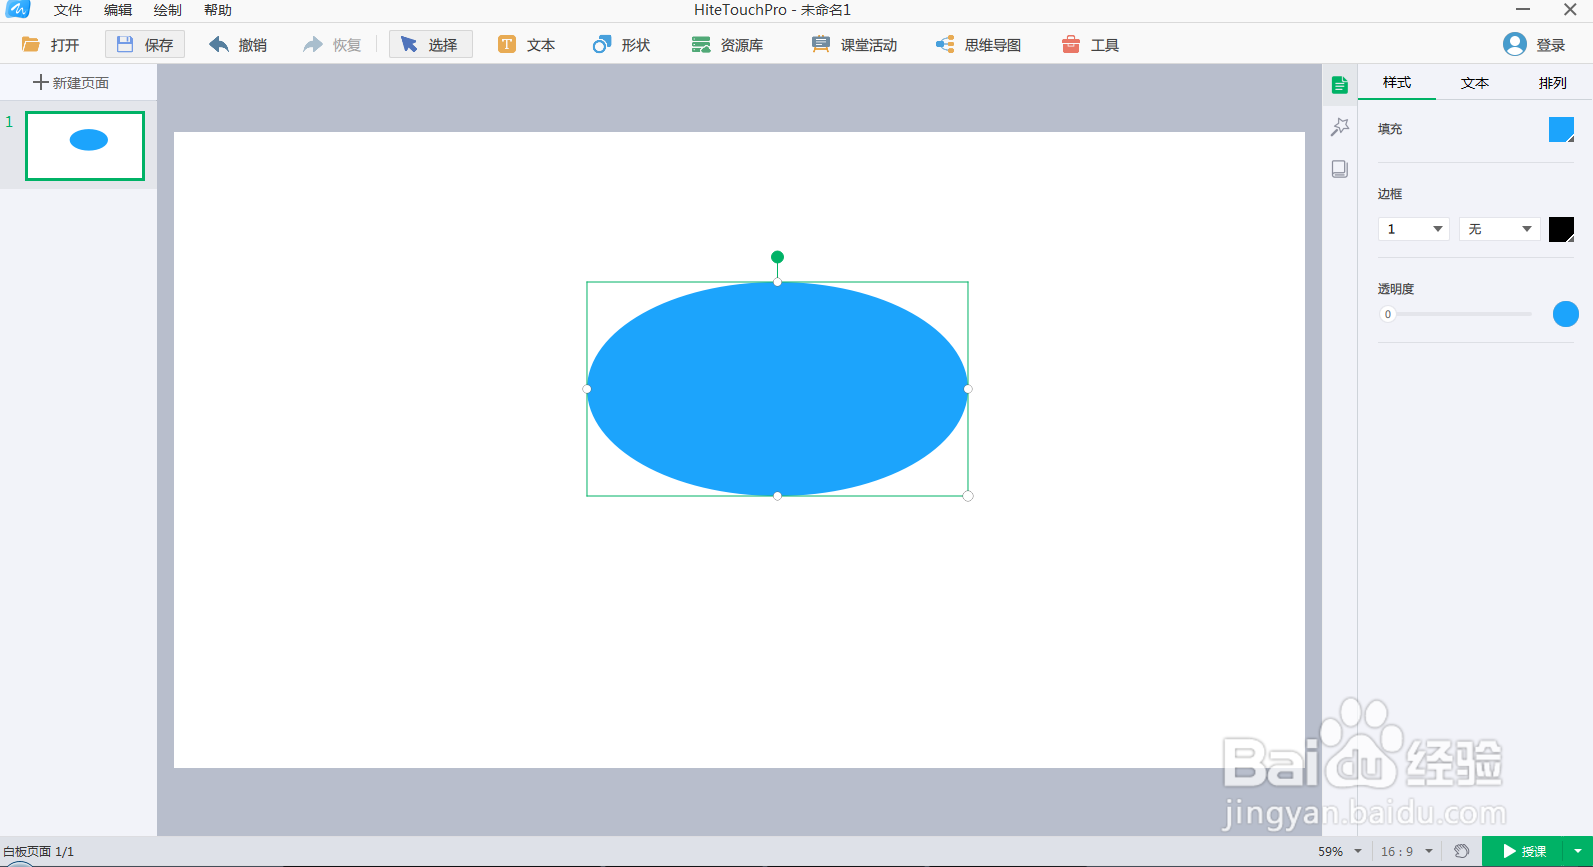Open the border width dropdown showing 1

(x=1413, y=229)
